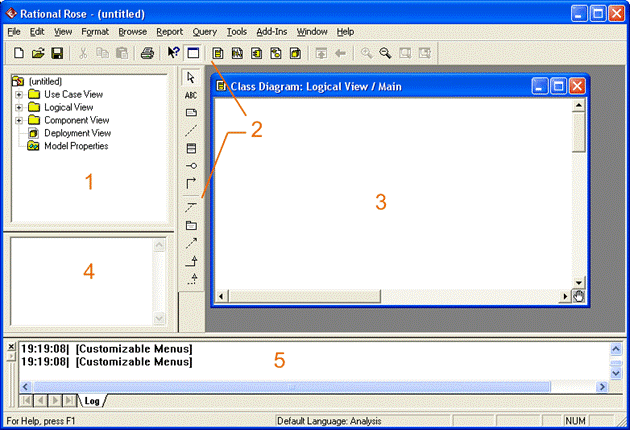Select the Unidirectional Association tool
The height and width of the screenshot is (430, 630).
pyautogui.click(x=191, y=183)
